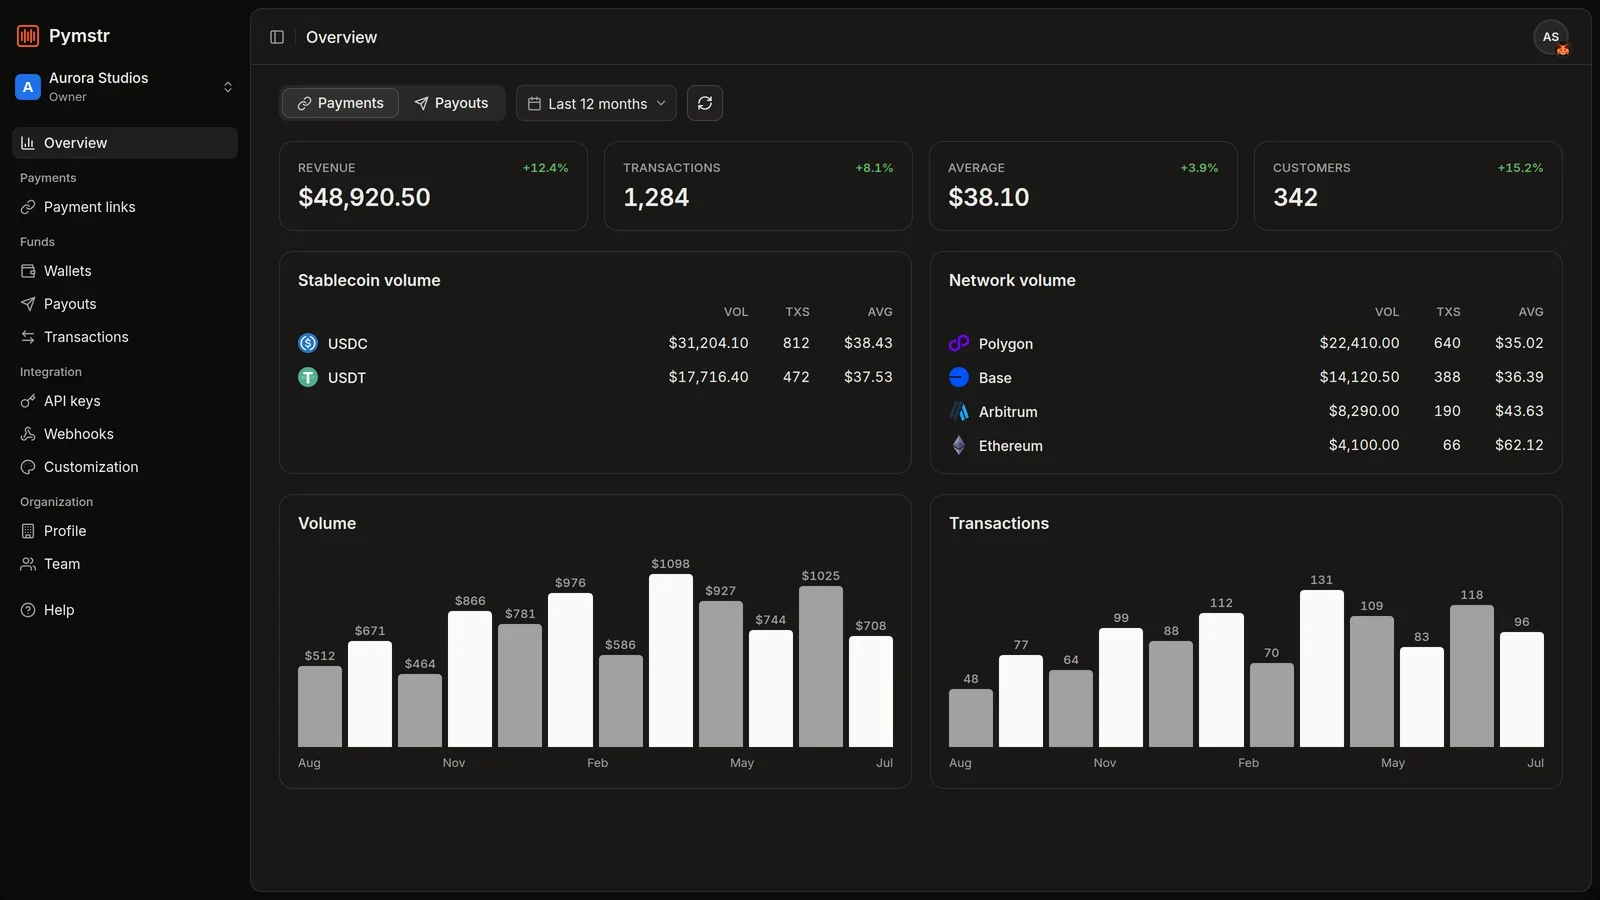Image resolution: width=1600 pixels, height=900 pixels.
Task: Click the Polygon network icon
Action: point(959,343)
